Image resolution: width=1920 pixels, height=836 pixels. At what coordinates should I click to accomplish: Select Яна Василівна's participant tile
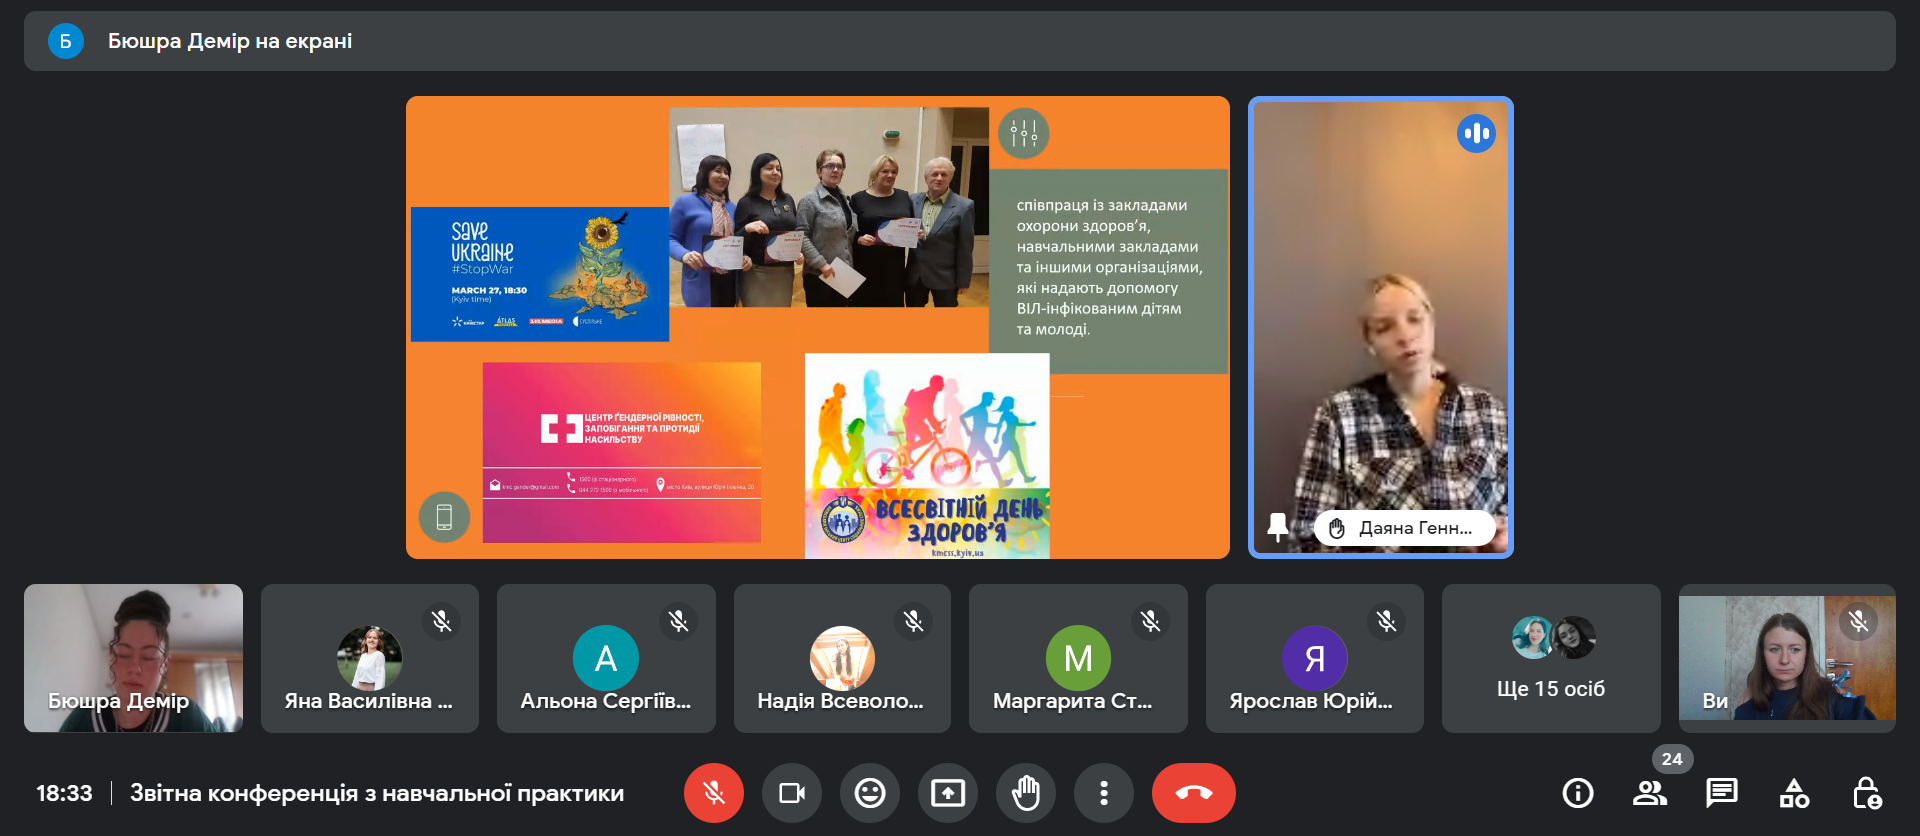click(x=369, y=658)
